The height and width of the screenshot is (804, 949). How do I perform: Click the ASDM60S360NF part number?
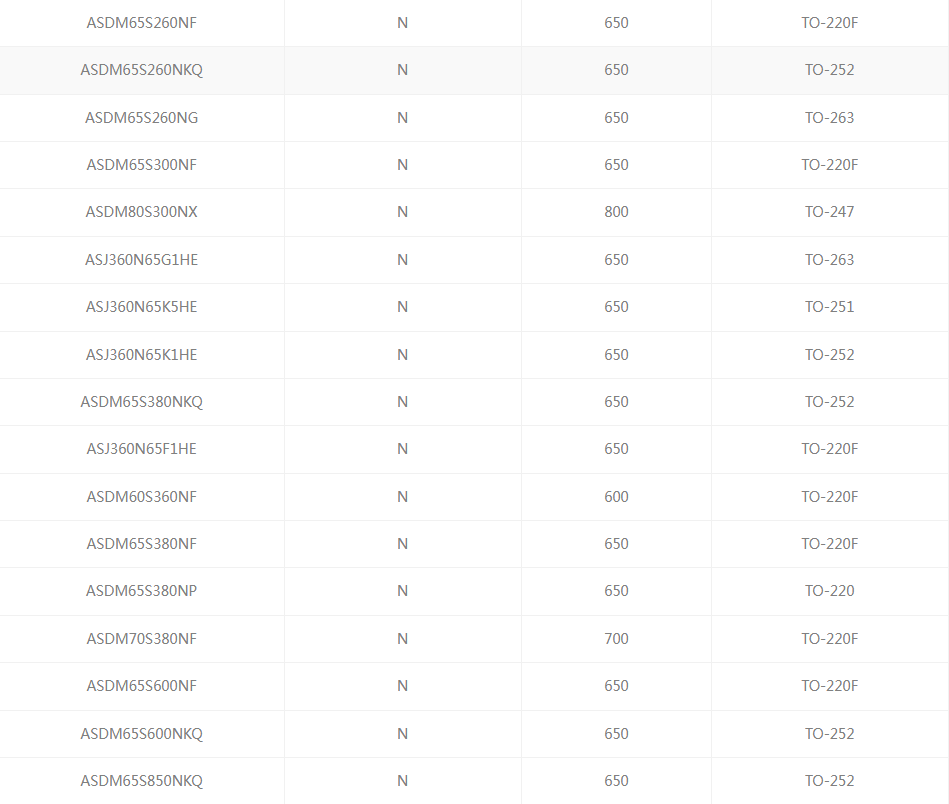tap(141, 497)
